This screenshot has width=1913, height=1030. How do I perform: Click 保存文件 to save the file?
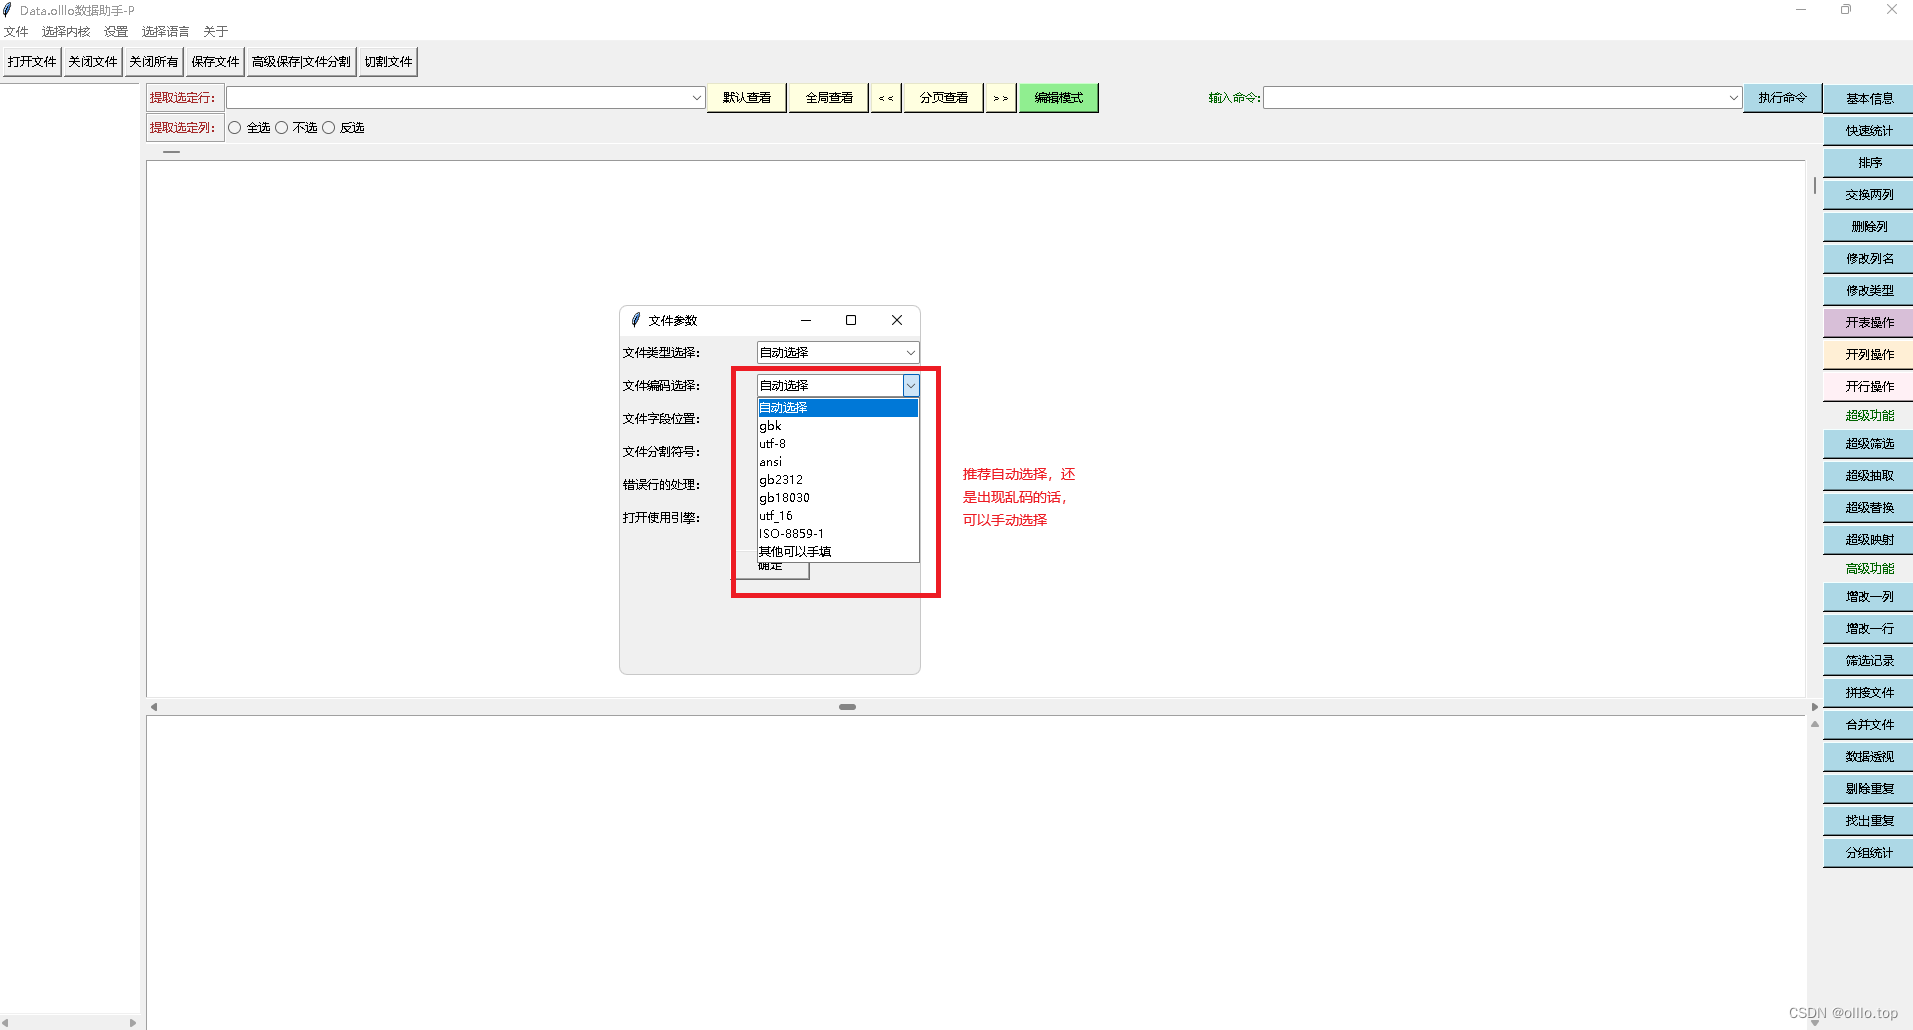(214, 61)
